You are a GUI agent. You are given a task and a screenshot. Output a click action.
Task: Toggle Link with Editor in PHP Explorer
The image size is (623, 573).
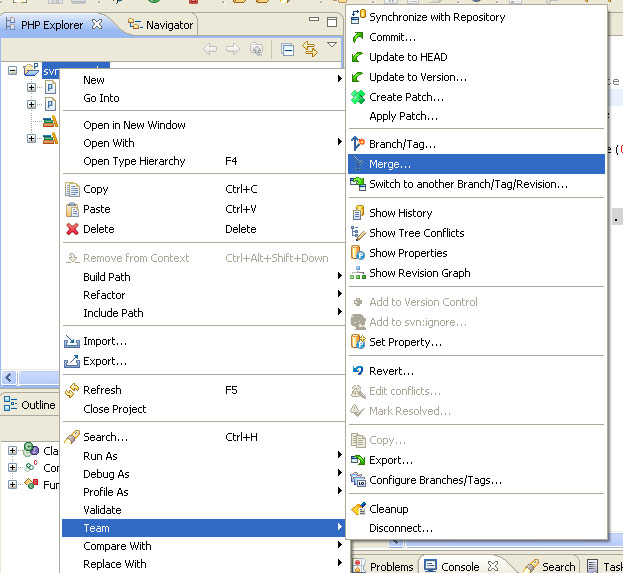click(310, 48)
